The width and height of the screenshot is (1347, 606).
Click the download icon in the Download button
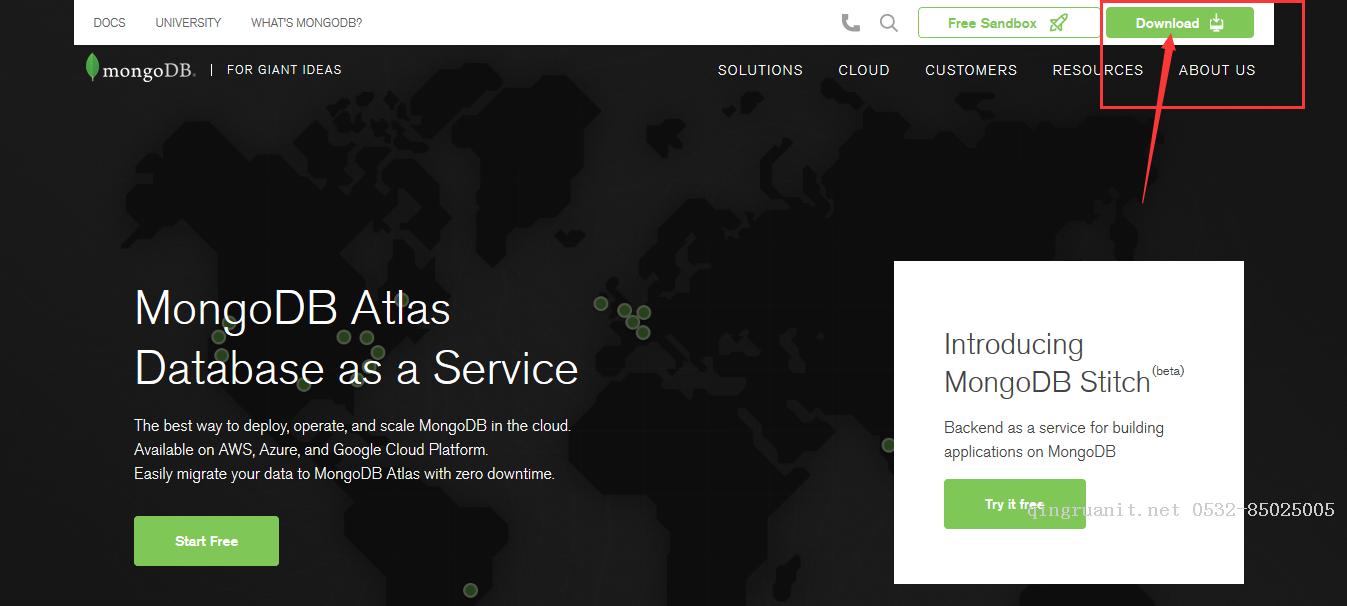1216,23
